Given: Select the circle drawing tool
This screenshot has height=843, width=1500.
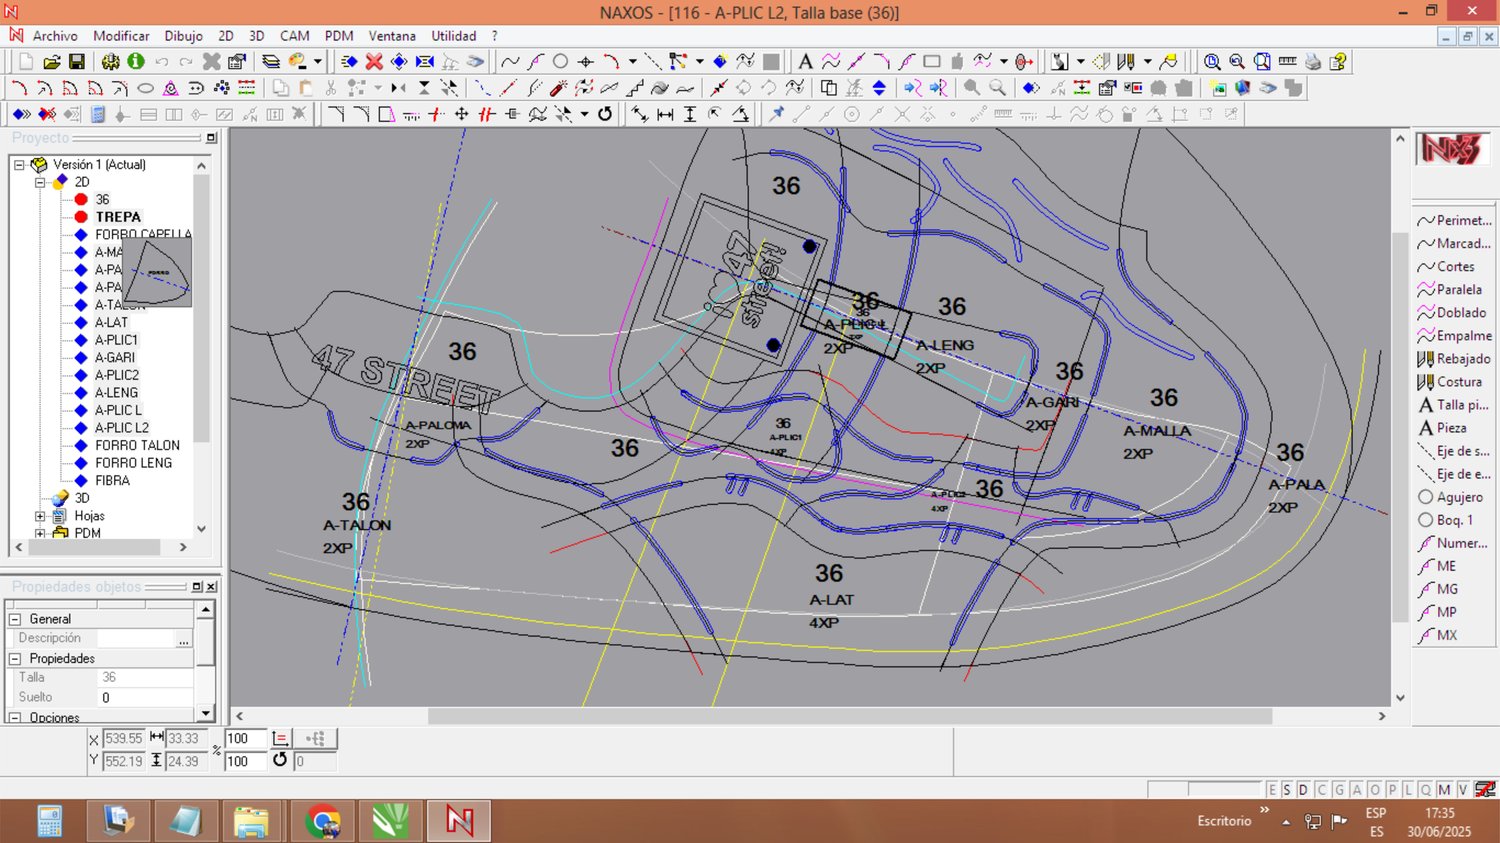Looking at the screenshot, I should pyautogui.click(x=560, y=62).
